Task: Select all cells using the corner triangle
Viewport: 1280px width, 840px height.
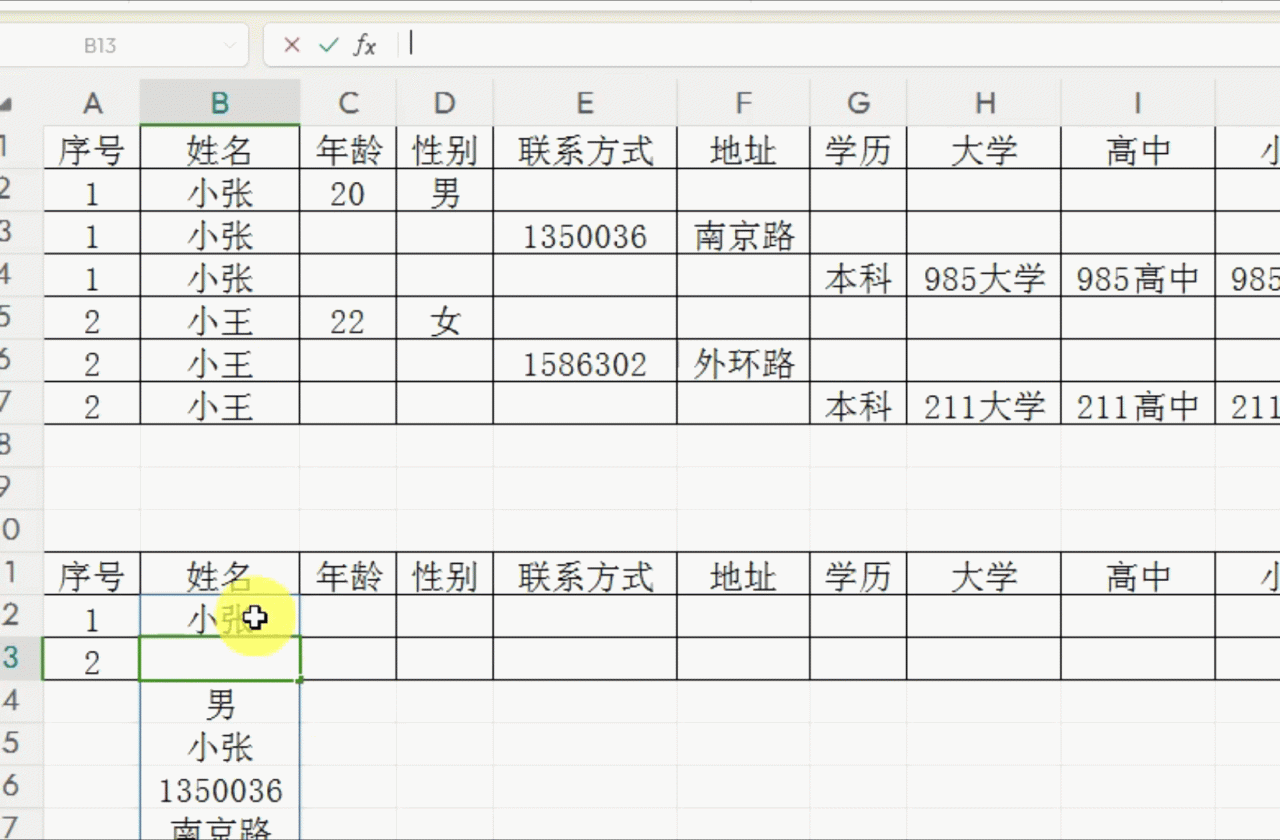Action: [x=6, y=104]
